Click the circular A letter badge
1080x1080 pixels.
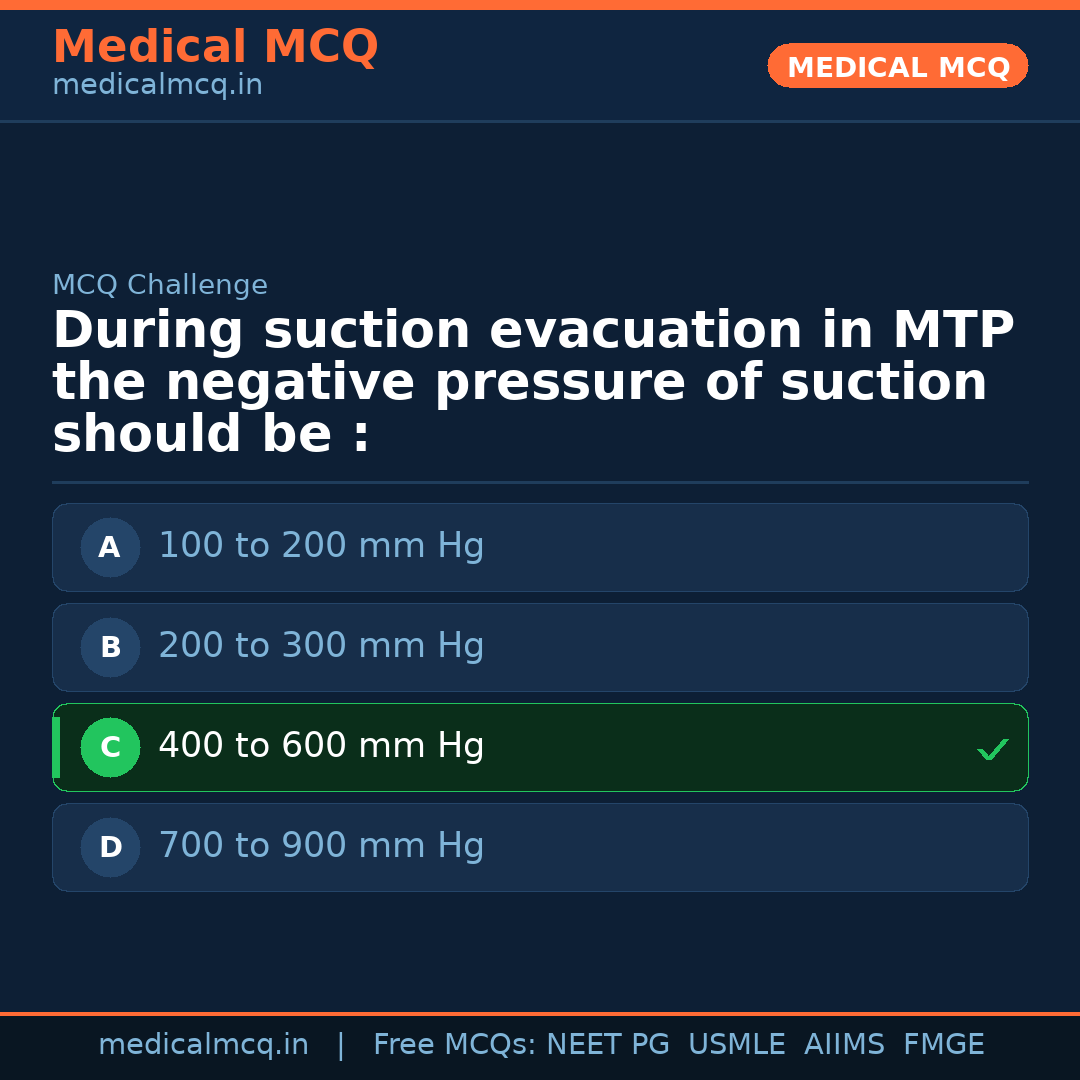(x=110, y=547)
